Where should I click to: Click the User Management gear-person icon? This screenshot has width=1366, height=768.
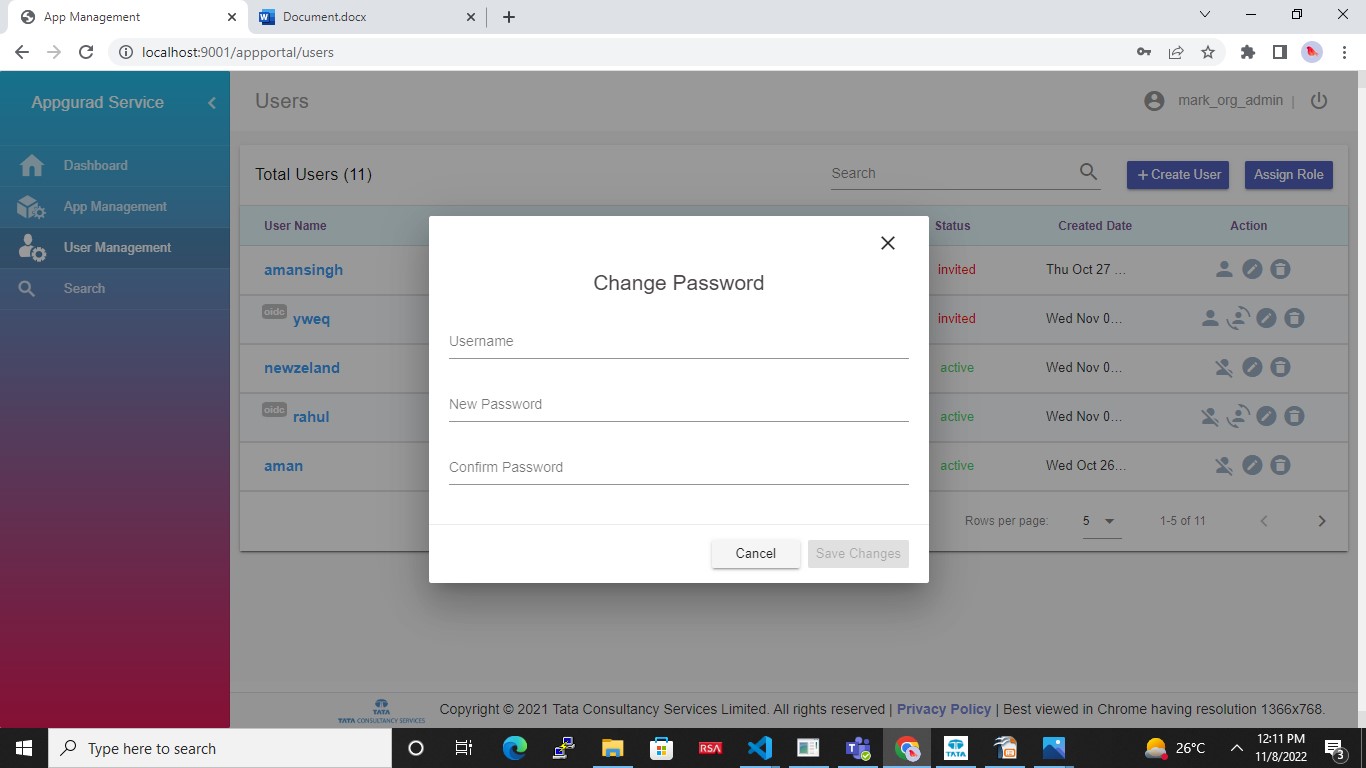[x=32, y=248]
